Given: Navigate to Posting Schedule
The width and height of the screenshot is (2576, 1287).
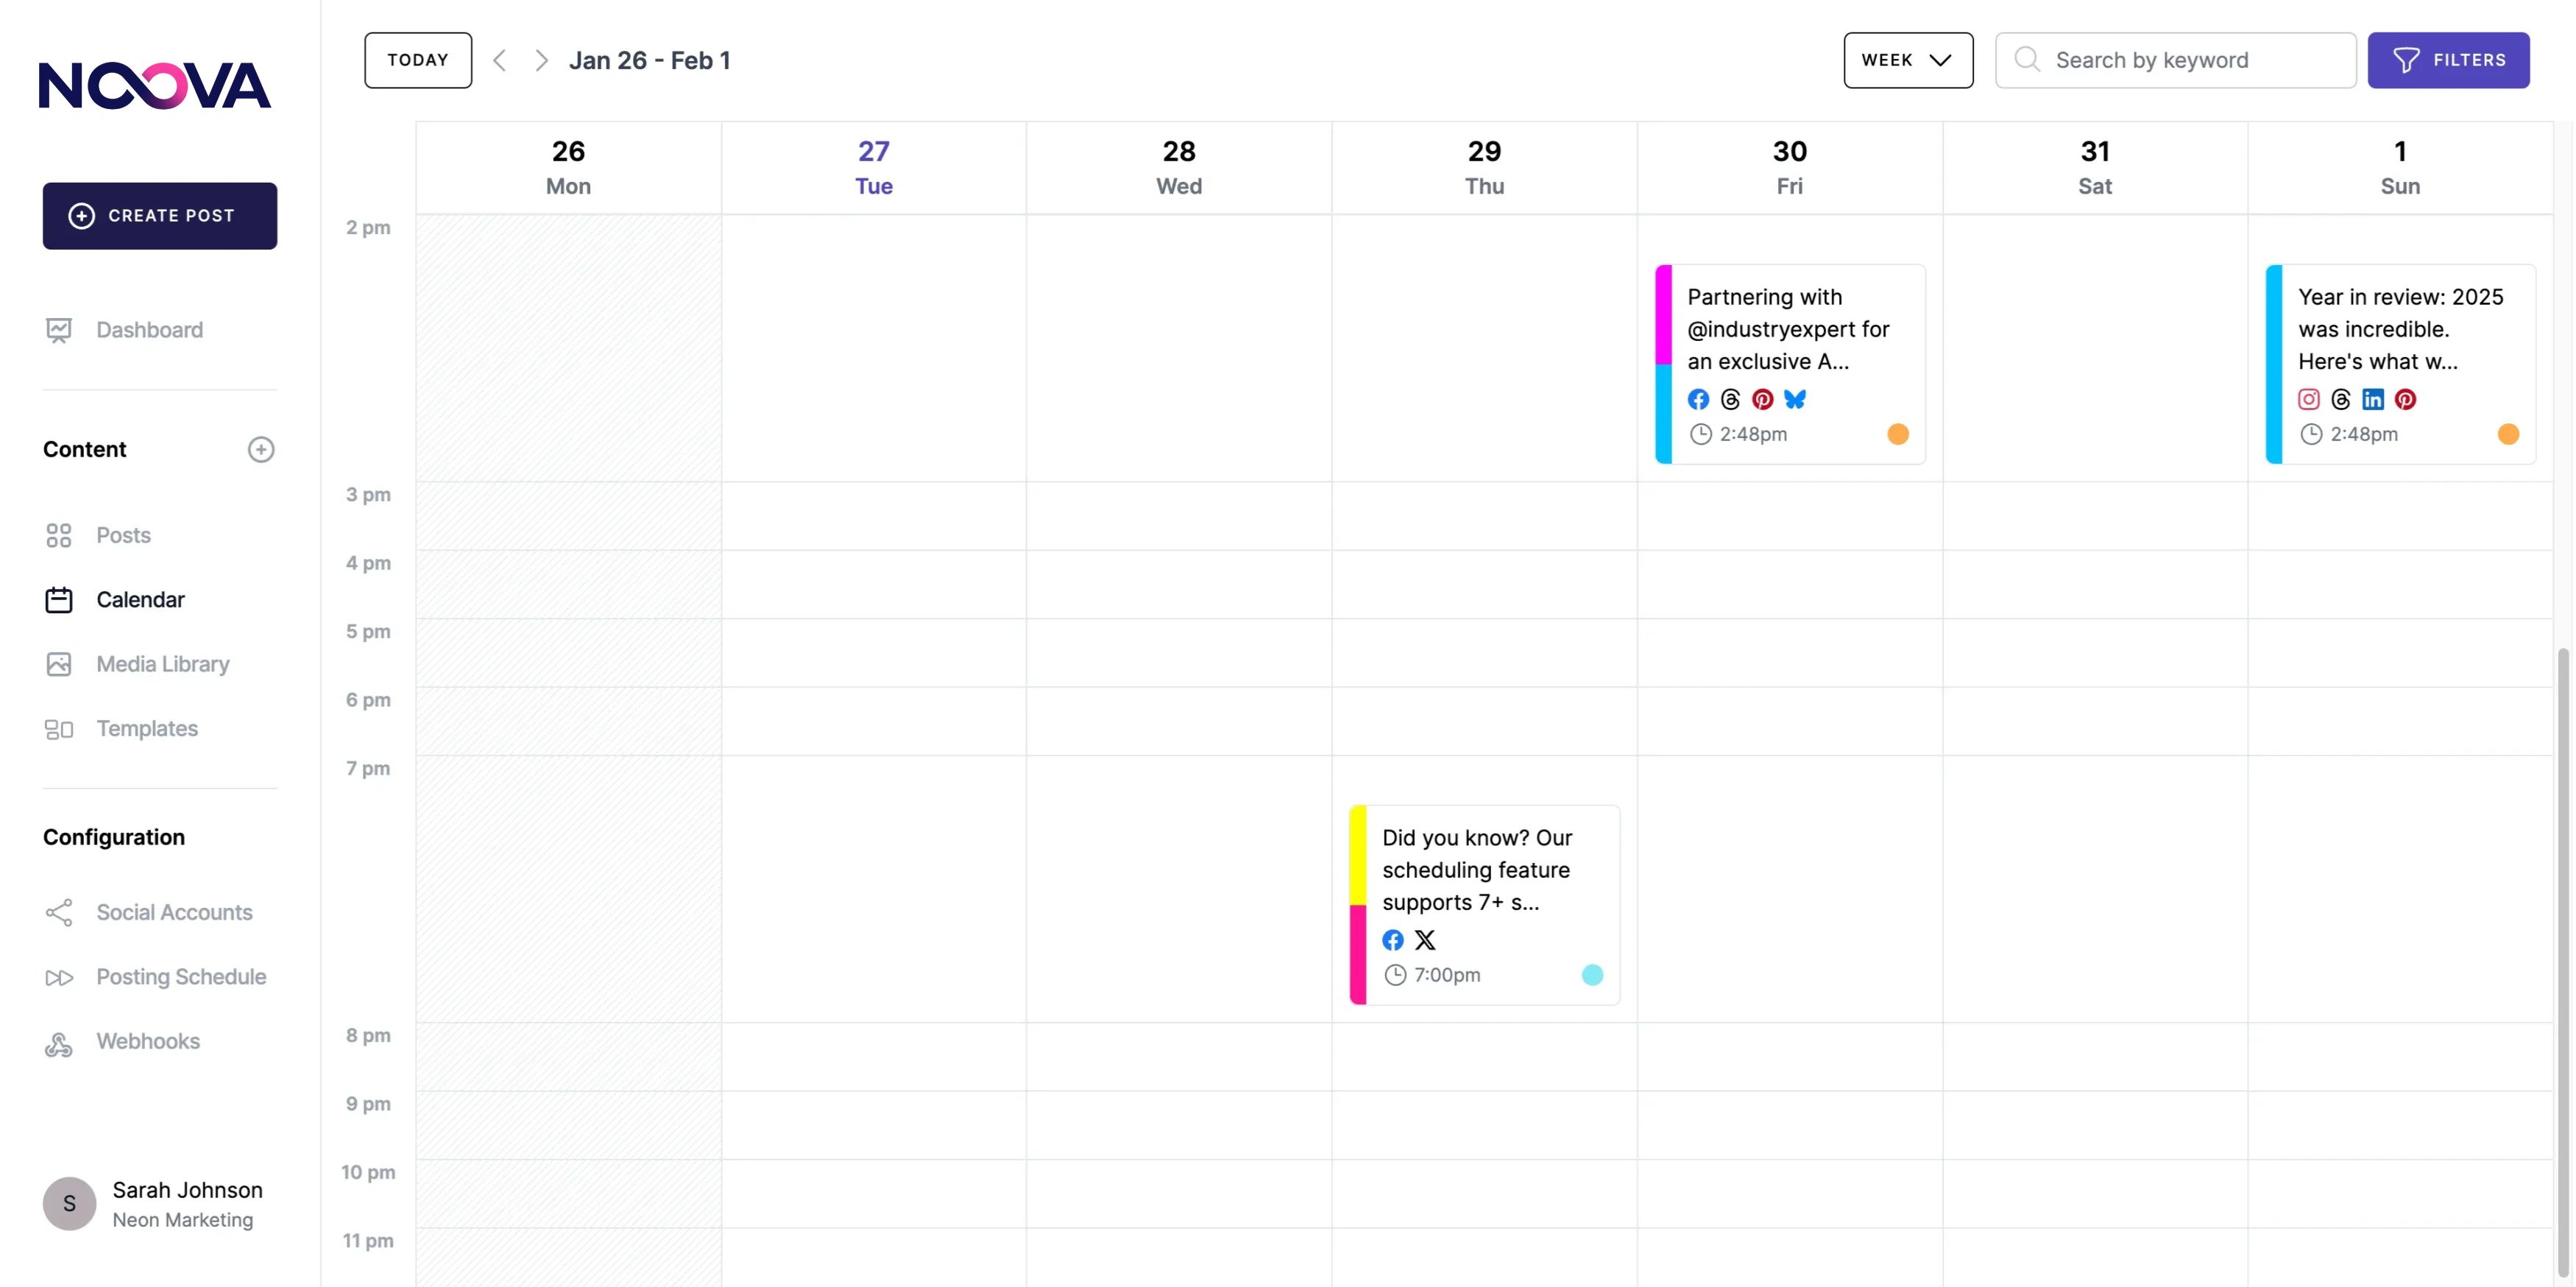Looking at the screenshot, I should (x=180, y=977).
